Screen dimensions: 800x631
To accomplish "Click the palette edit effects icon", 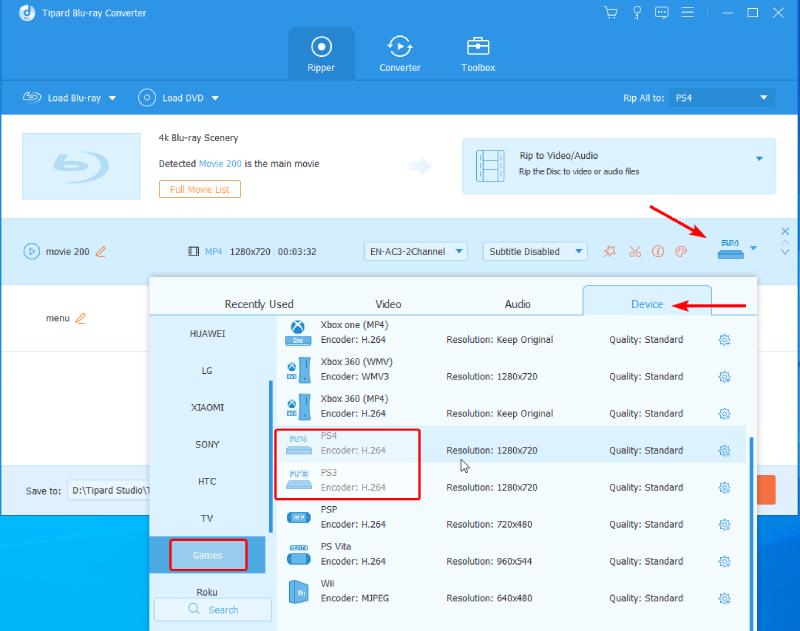I will 681,251.
